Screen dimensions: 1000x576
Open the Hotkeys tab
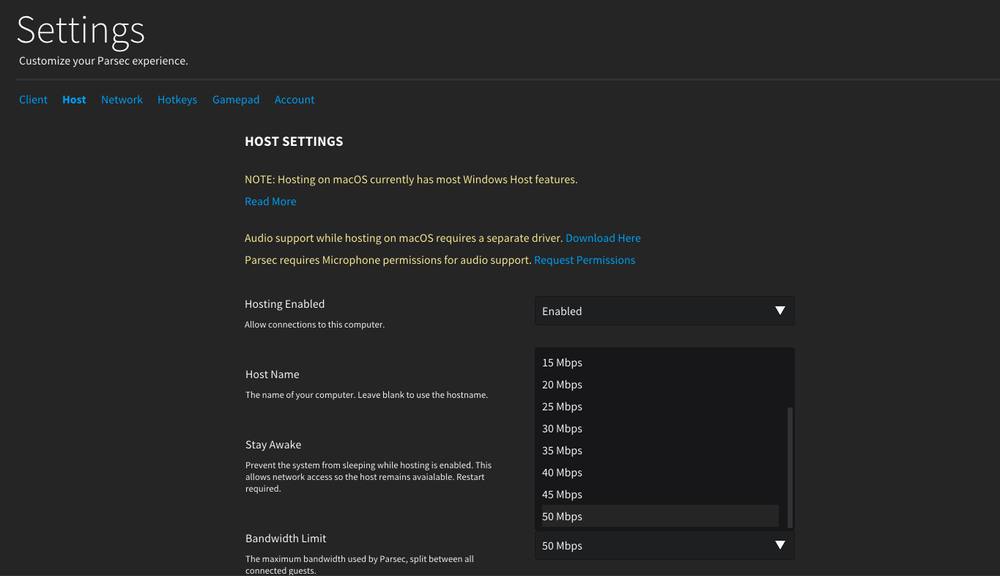[x=177, y=100]
